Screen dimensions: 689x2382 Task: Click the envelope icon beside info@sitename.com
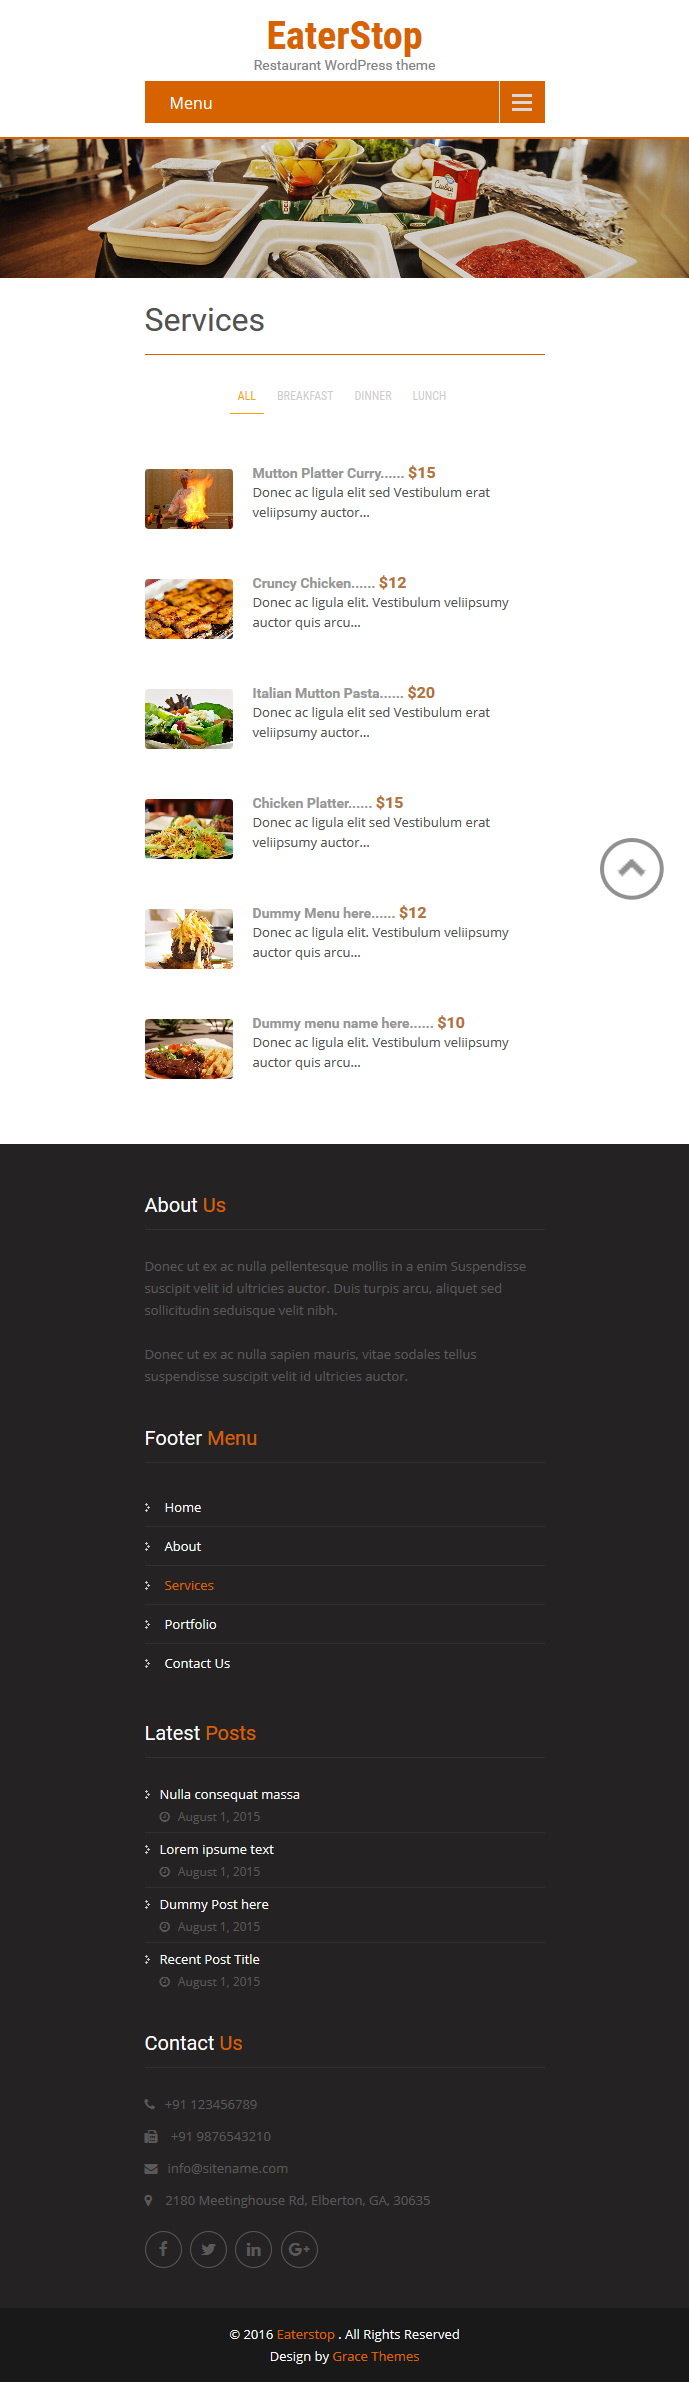pos(151,2168)
